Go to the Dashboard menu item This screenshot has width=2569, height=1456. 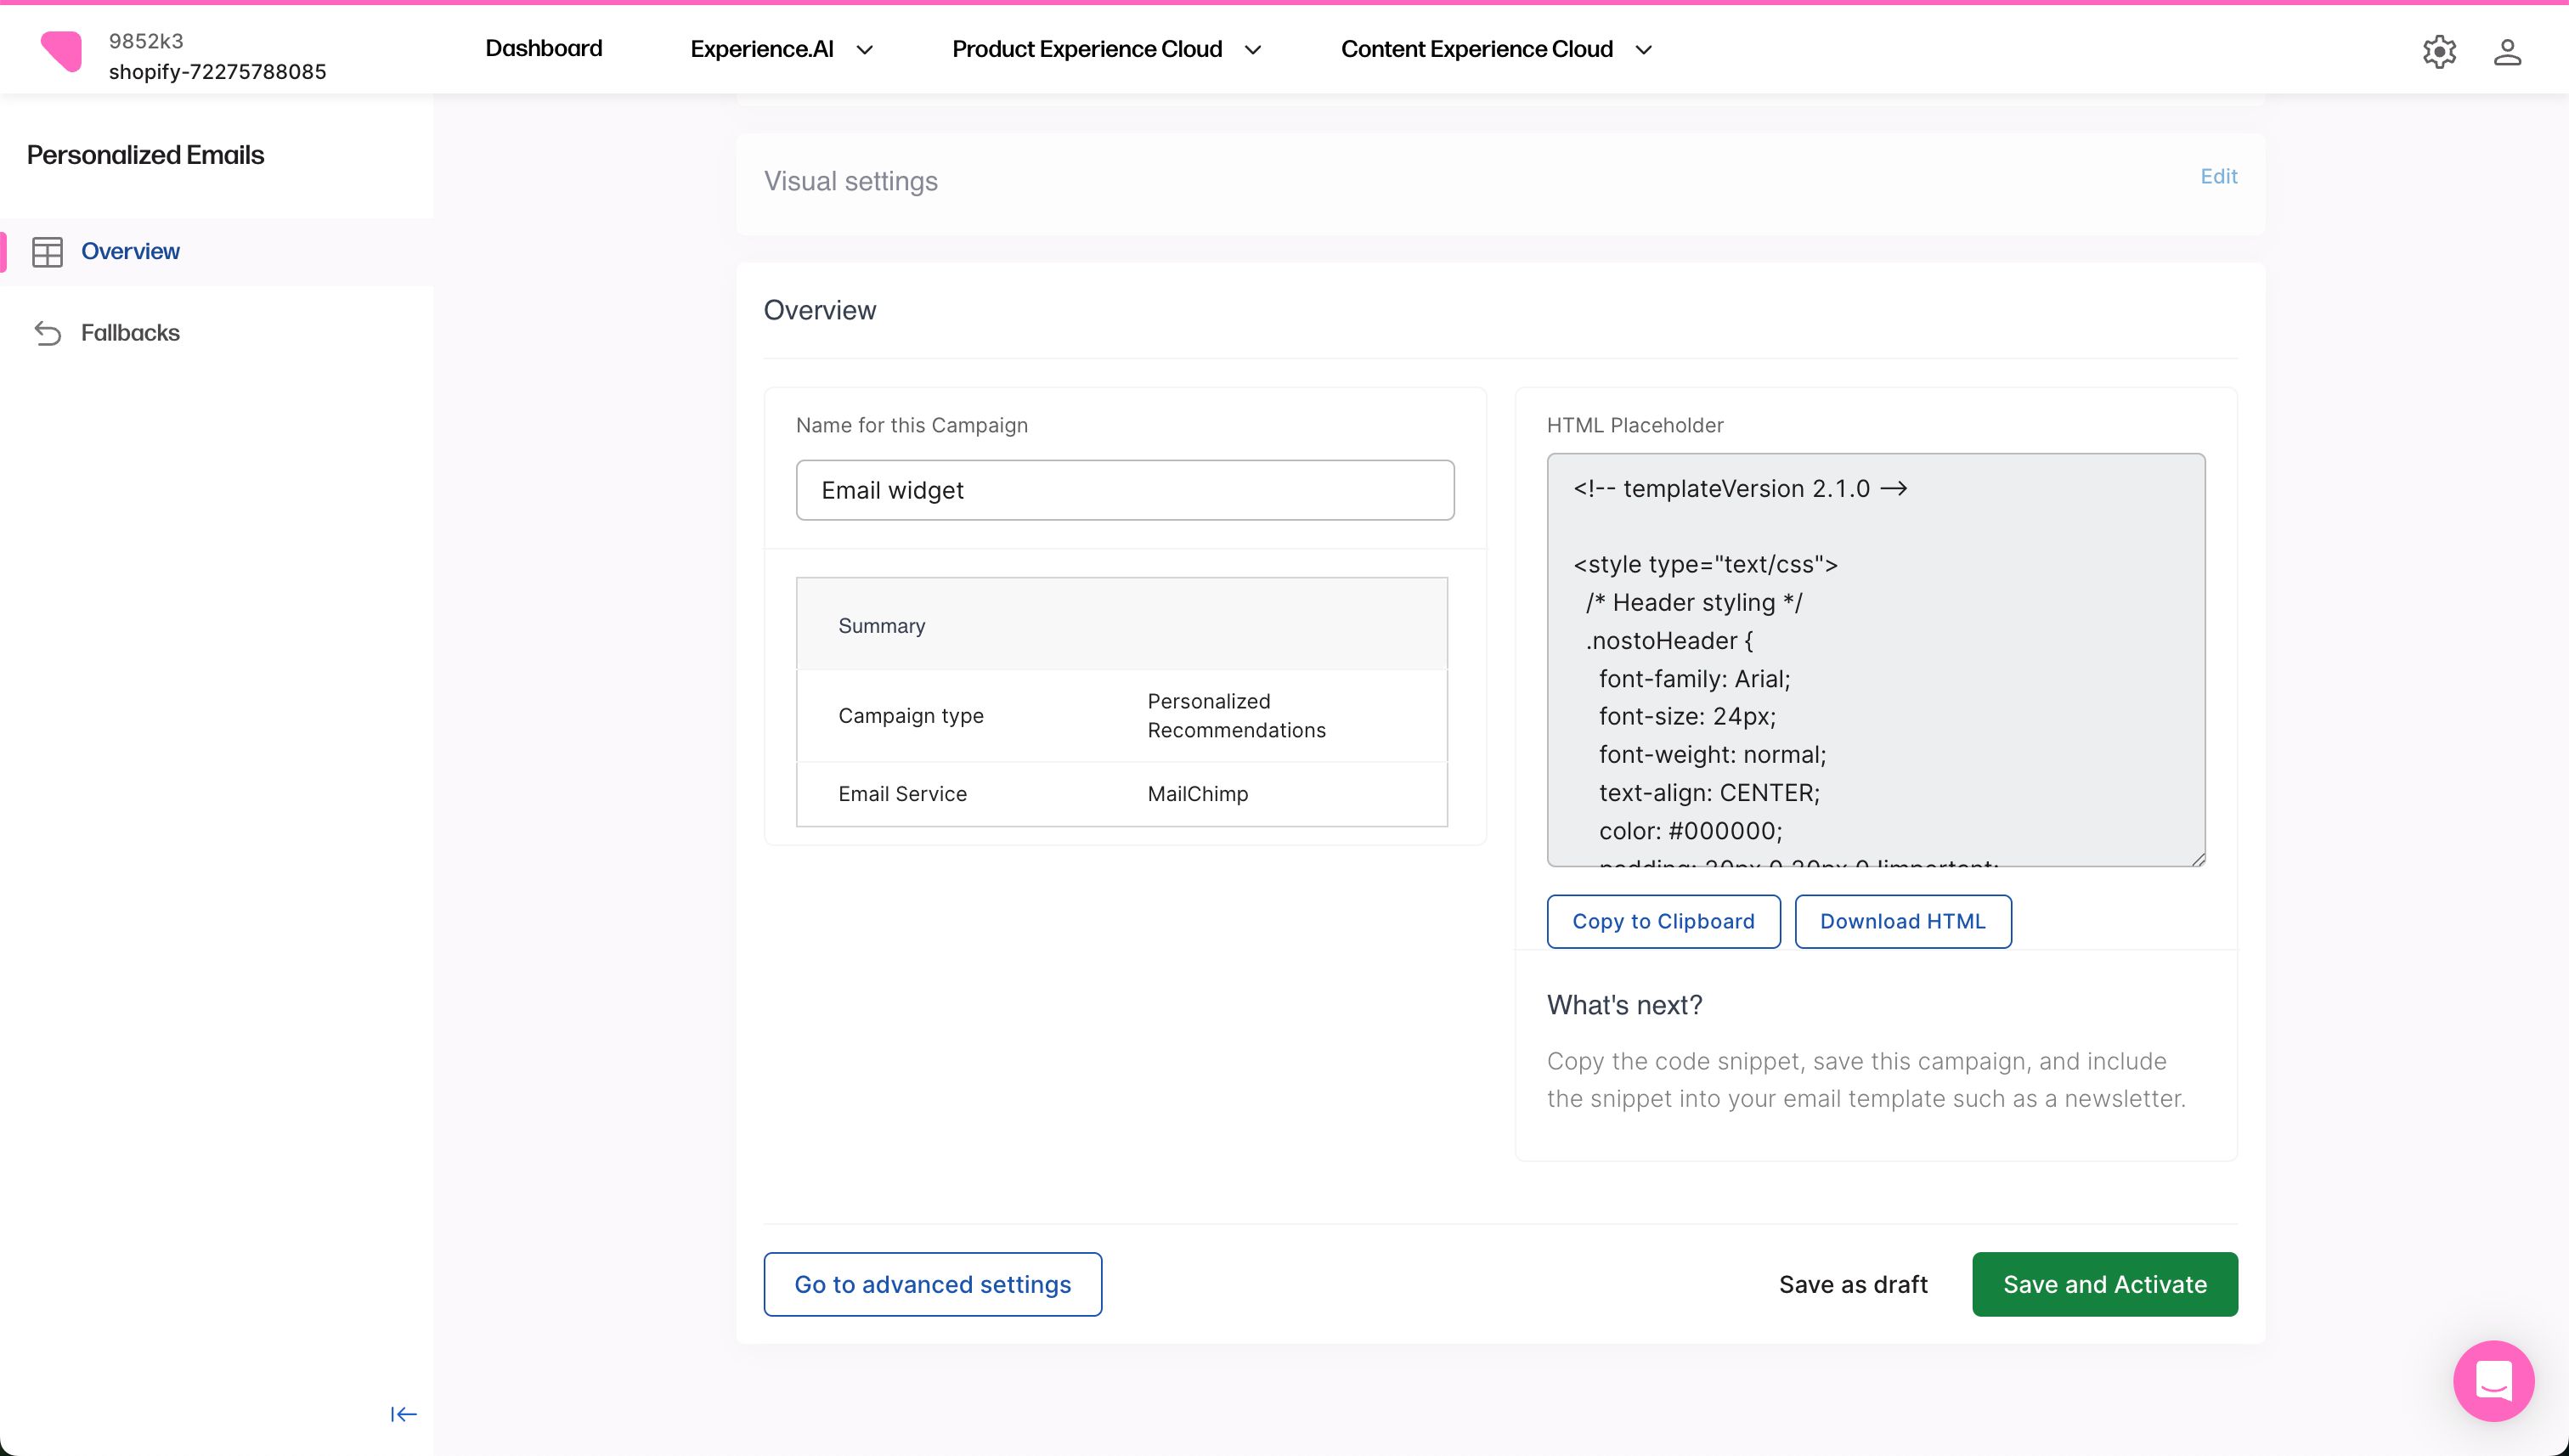543,48
